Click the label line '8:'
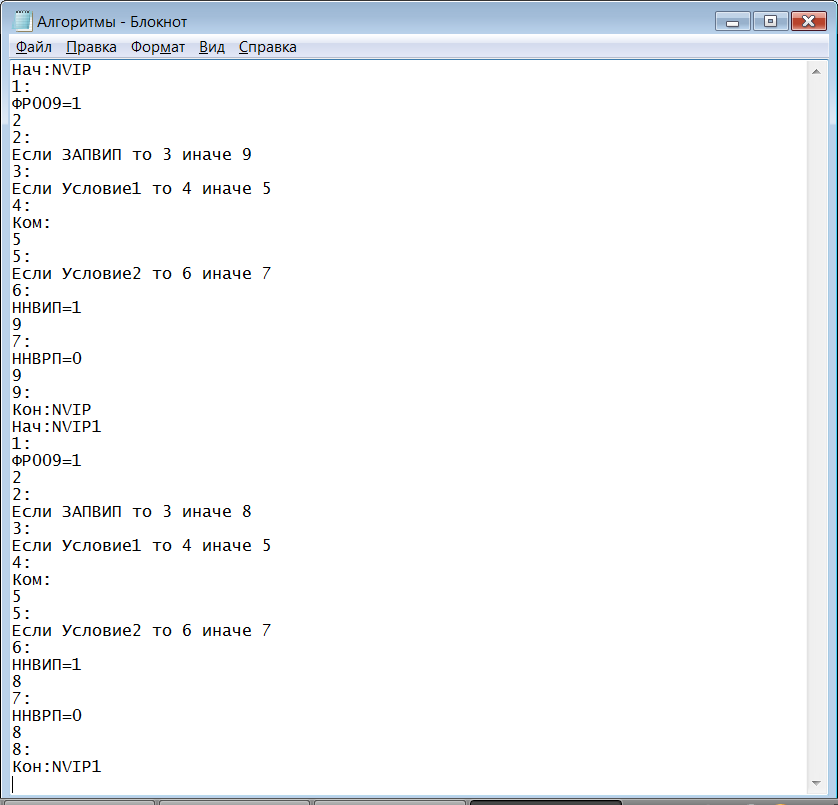Screen dimensions: 838x805 pyautogui.click(x=21, y=749)
